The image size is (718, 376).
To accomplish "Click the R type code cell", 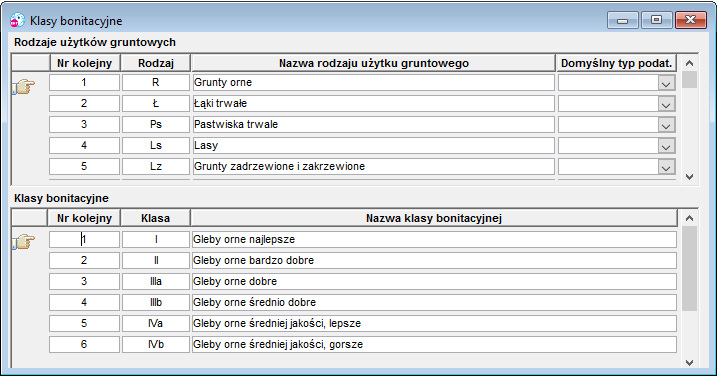I will [x=156, y=82].
